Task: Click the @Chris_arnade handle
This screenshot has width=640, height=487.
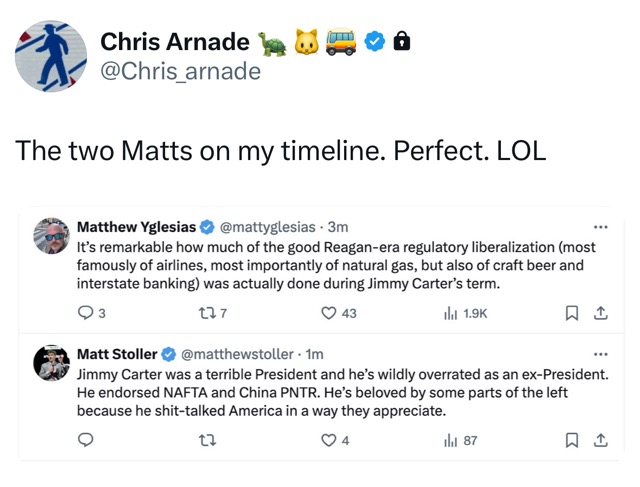Action: (180, 71)
